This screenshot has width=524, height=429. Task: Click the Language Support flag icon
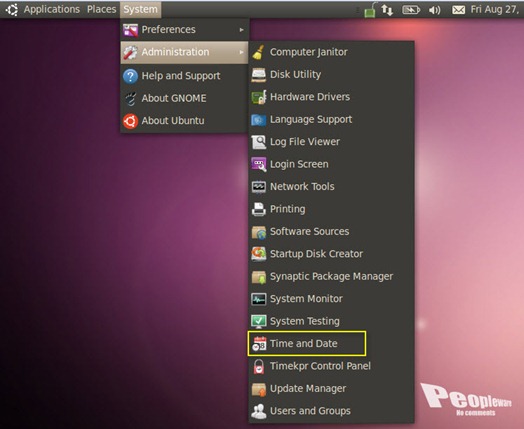[x=258, y=120]
